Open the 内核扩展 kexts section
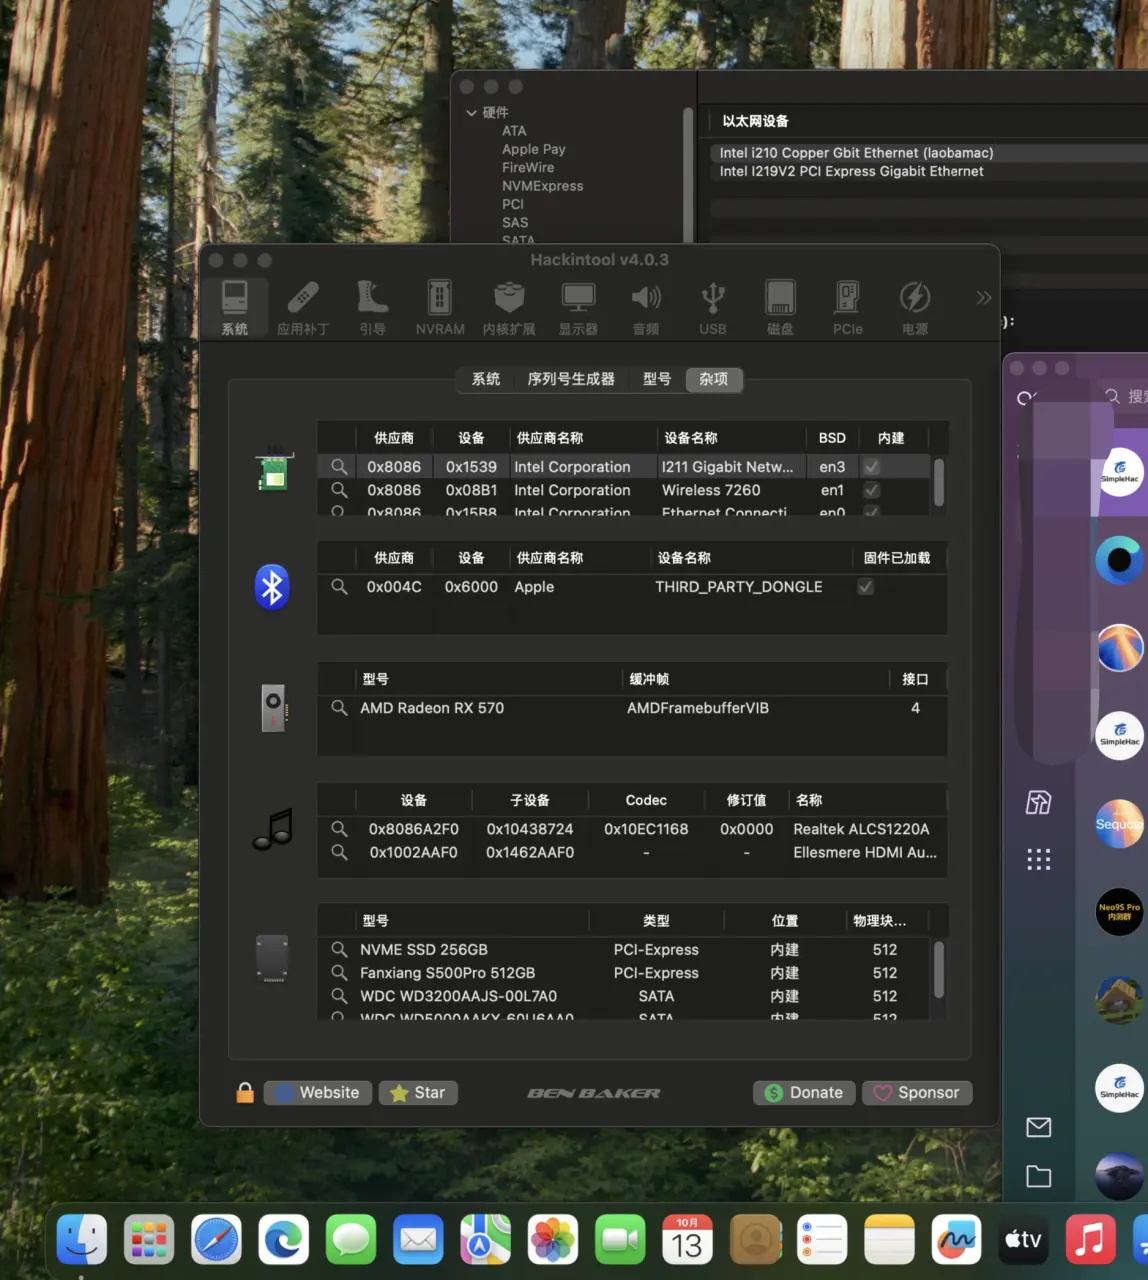This screenshot has width=1148, height=1280. pos(509,307)
